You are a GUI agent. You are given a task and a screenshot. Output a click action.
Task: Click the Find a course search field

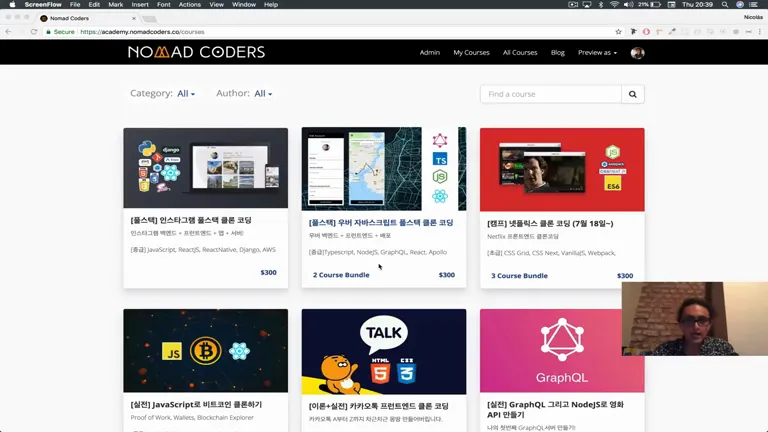[551, 94]
